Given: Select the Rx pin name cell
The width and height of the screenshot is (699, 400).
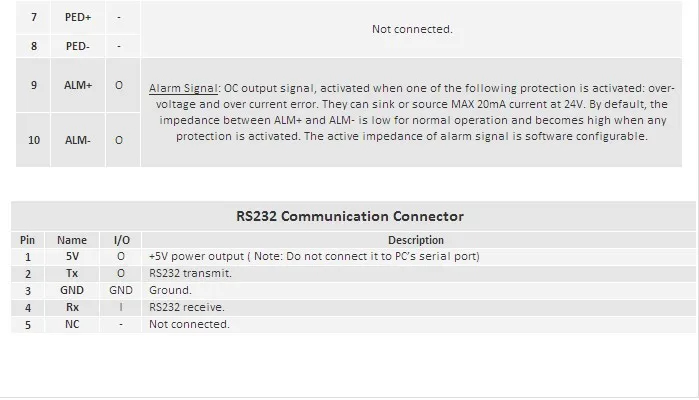Looking at the screenshot, I should click(72, 307).
